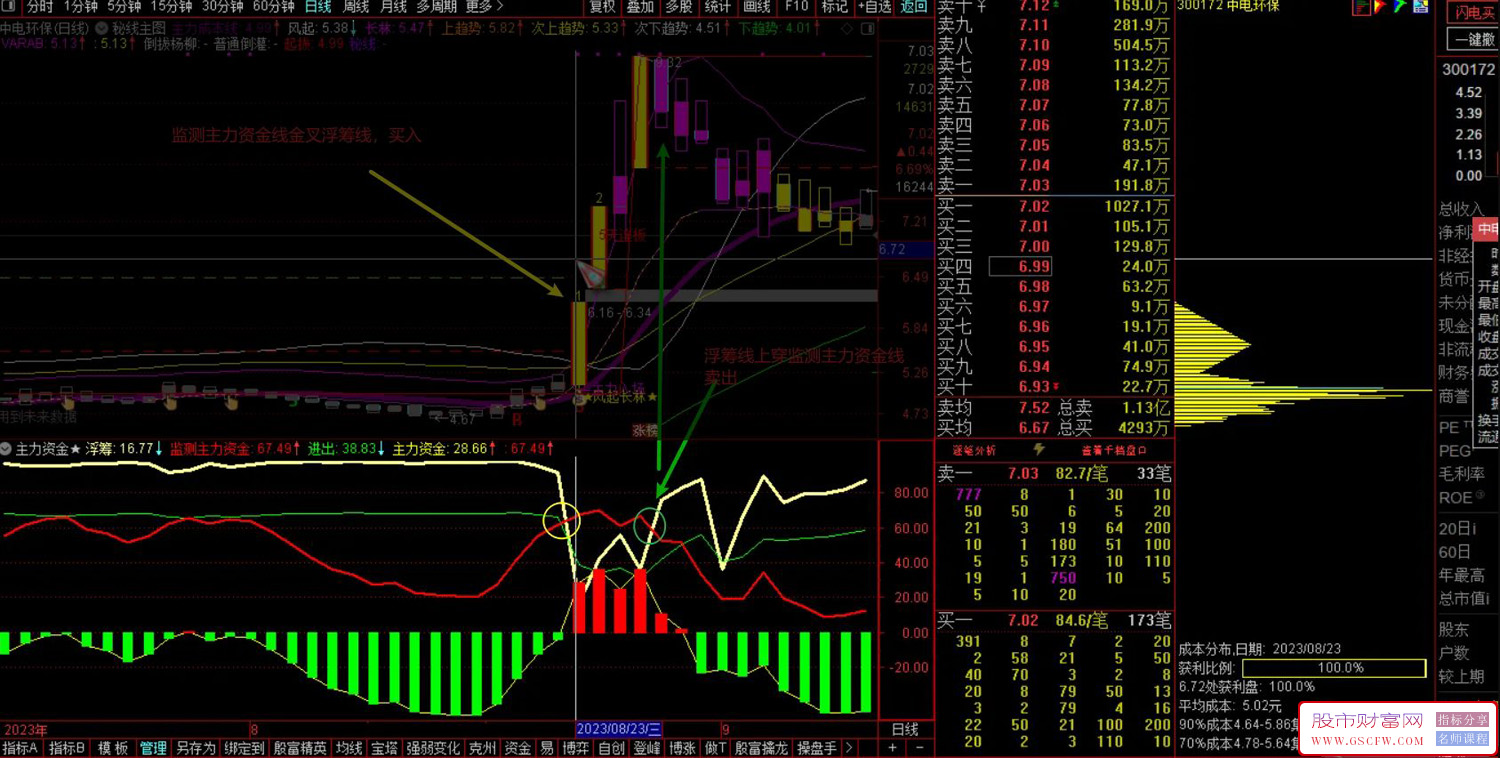Select the 月线 monthly period

[393, 7]
